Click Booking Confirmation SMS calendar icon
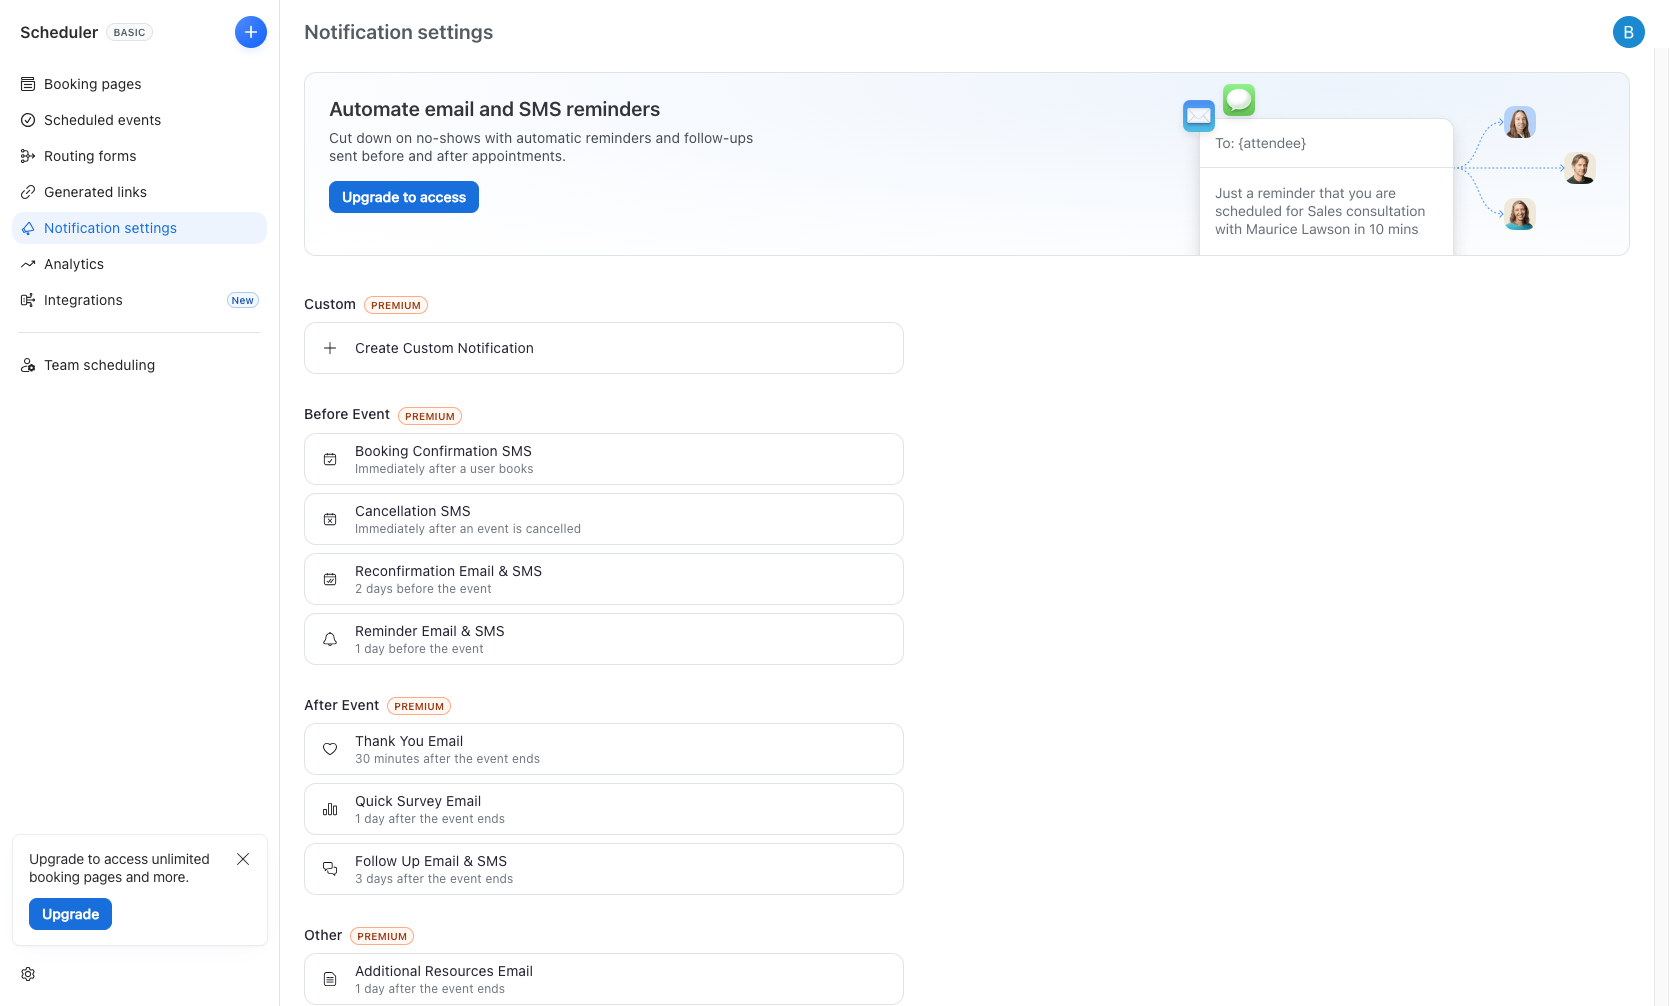 pyautogui.click(x=330, y=459)
